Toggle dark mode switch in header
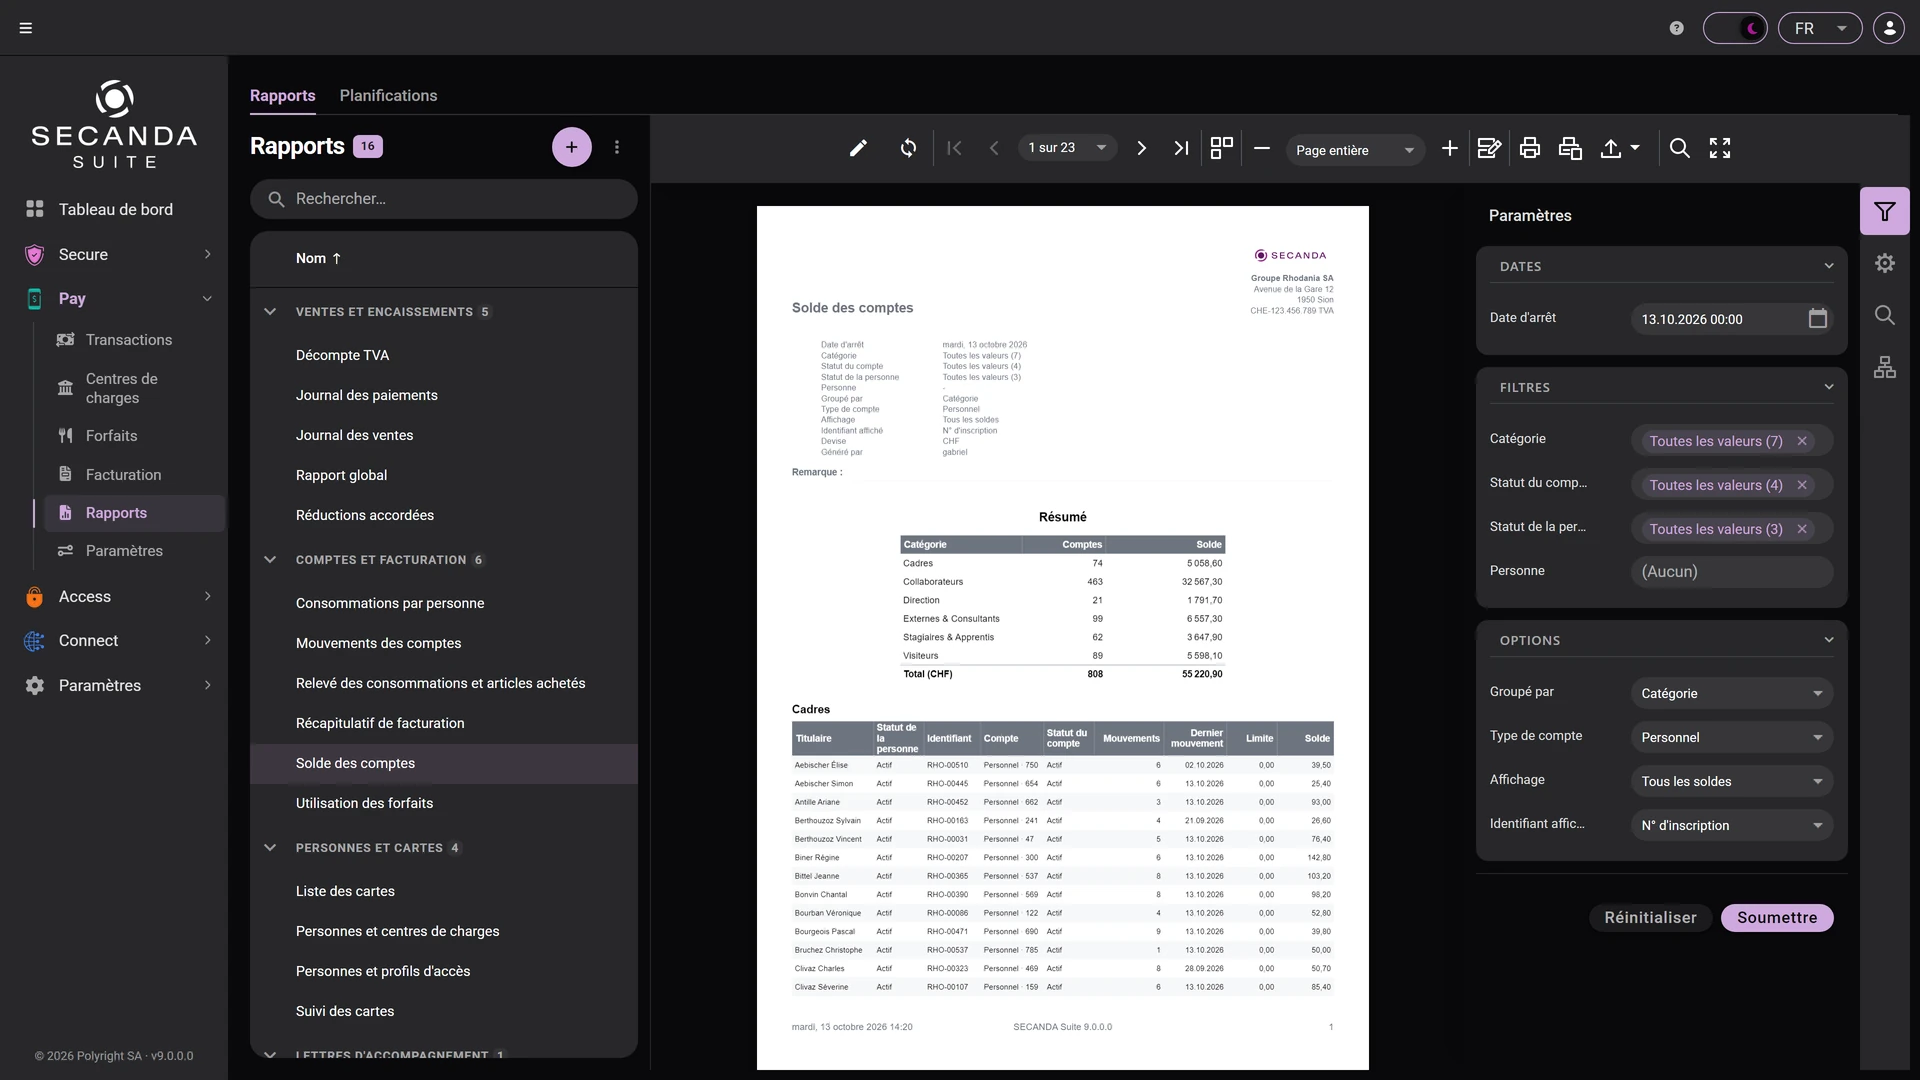This screenshot has width=1920, height=1080. tap(1735, 28)
